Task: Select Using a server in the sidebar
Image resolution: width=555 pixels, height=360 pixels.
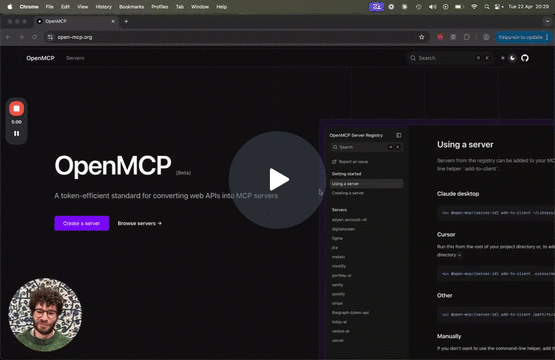Action: (x=366, y=184)
